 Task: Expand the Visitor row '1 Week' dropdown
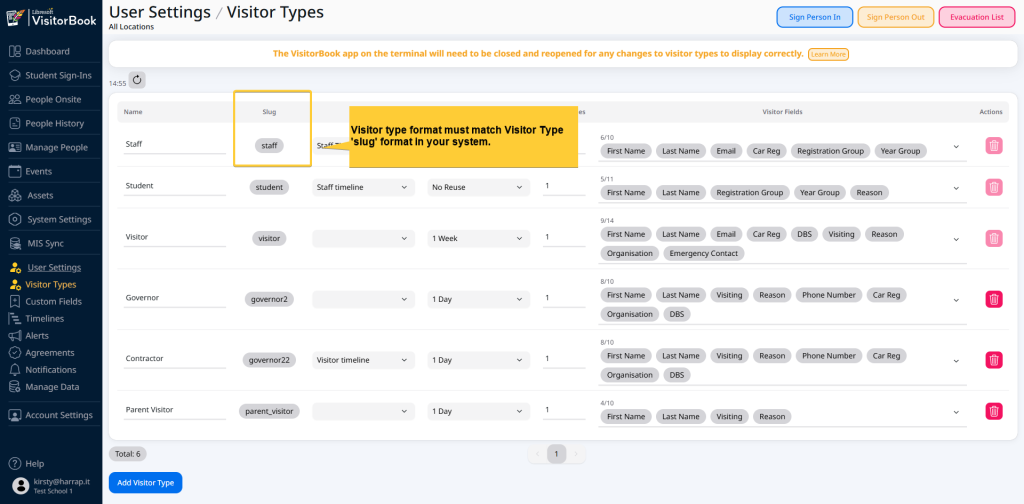[x=478, y=238]
